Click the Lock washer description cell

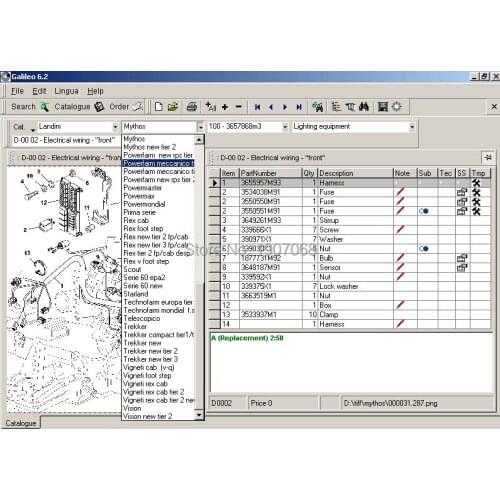[355, 286]
